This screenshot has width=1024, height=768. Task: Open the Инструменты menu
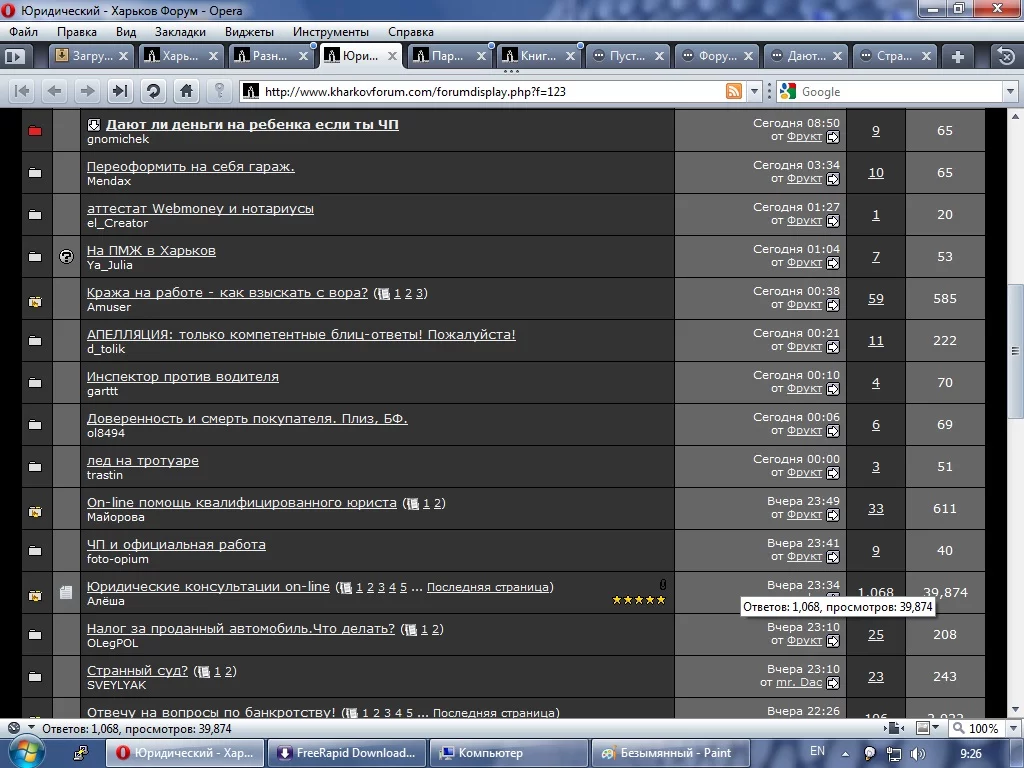pos(330,32)
